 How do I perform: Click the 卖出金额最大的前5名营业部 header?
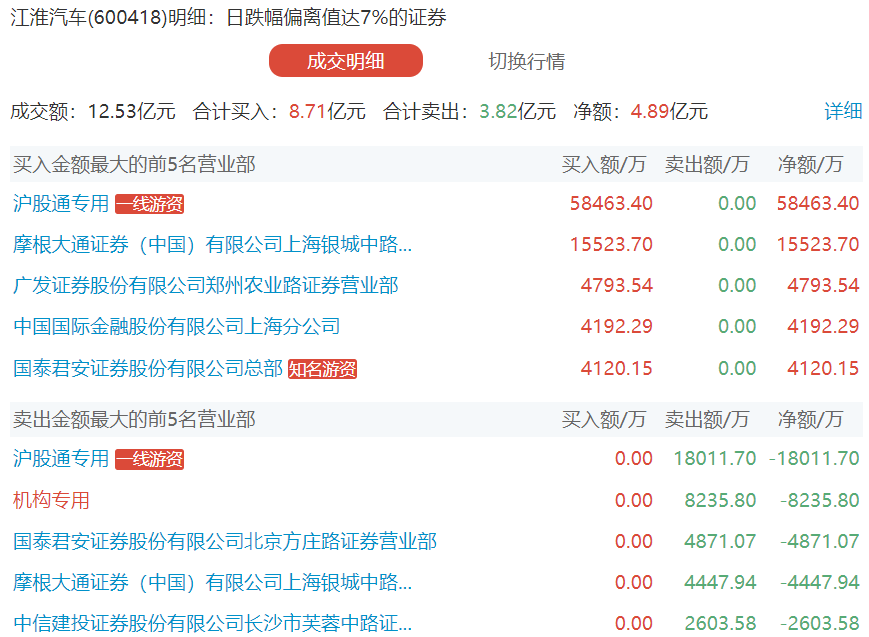click(x=134, y=420)
